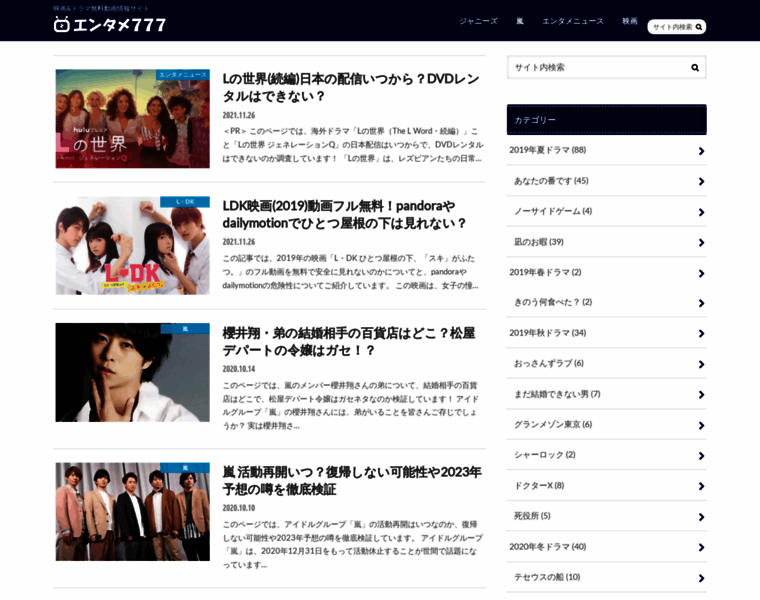Click excerpt starting この記事では、2019年の映画
Image resolution: width=760 pixels, height=600 pixels.
350,272
